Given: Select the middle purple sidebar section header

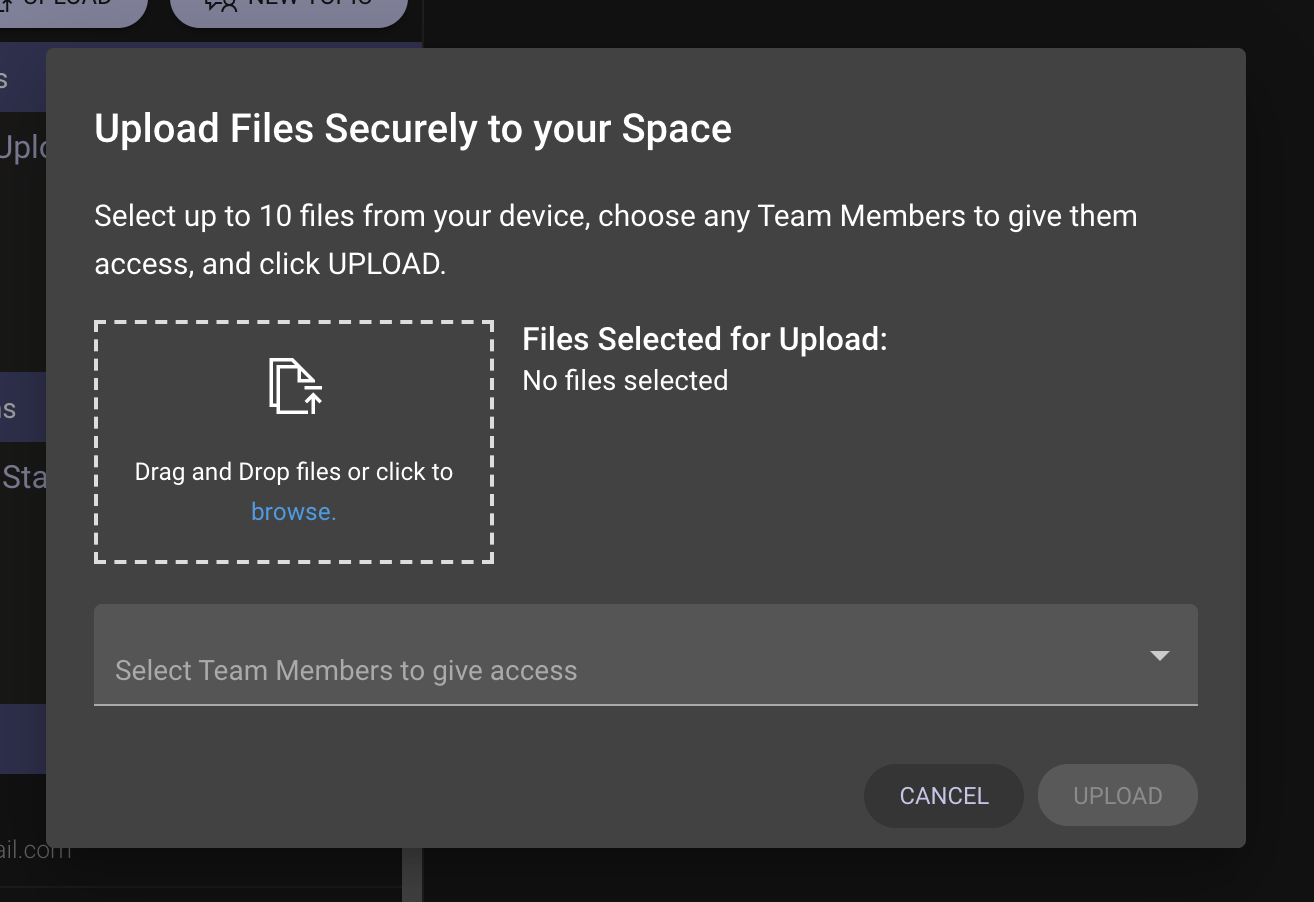Looking at the screenshot, I should click(x=22, y=408).
